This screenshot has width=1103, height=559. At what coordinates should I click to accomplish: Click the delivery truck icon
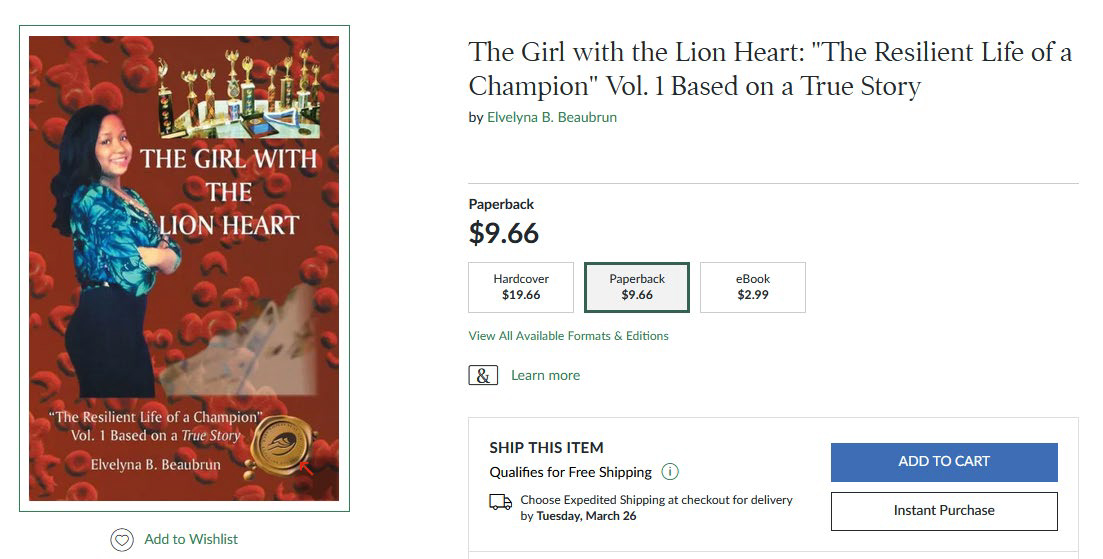501,502
